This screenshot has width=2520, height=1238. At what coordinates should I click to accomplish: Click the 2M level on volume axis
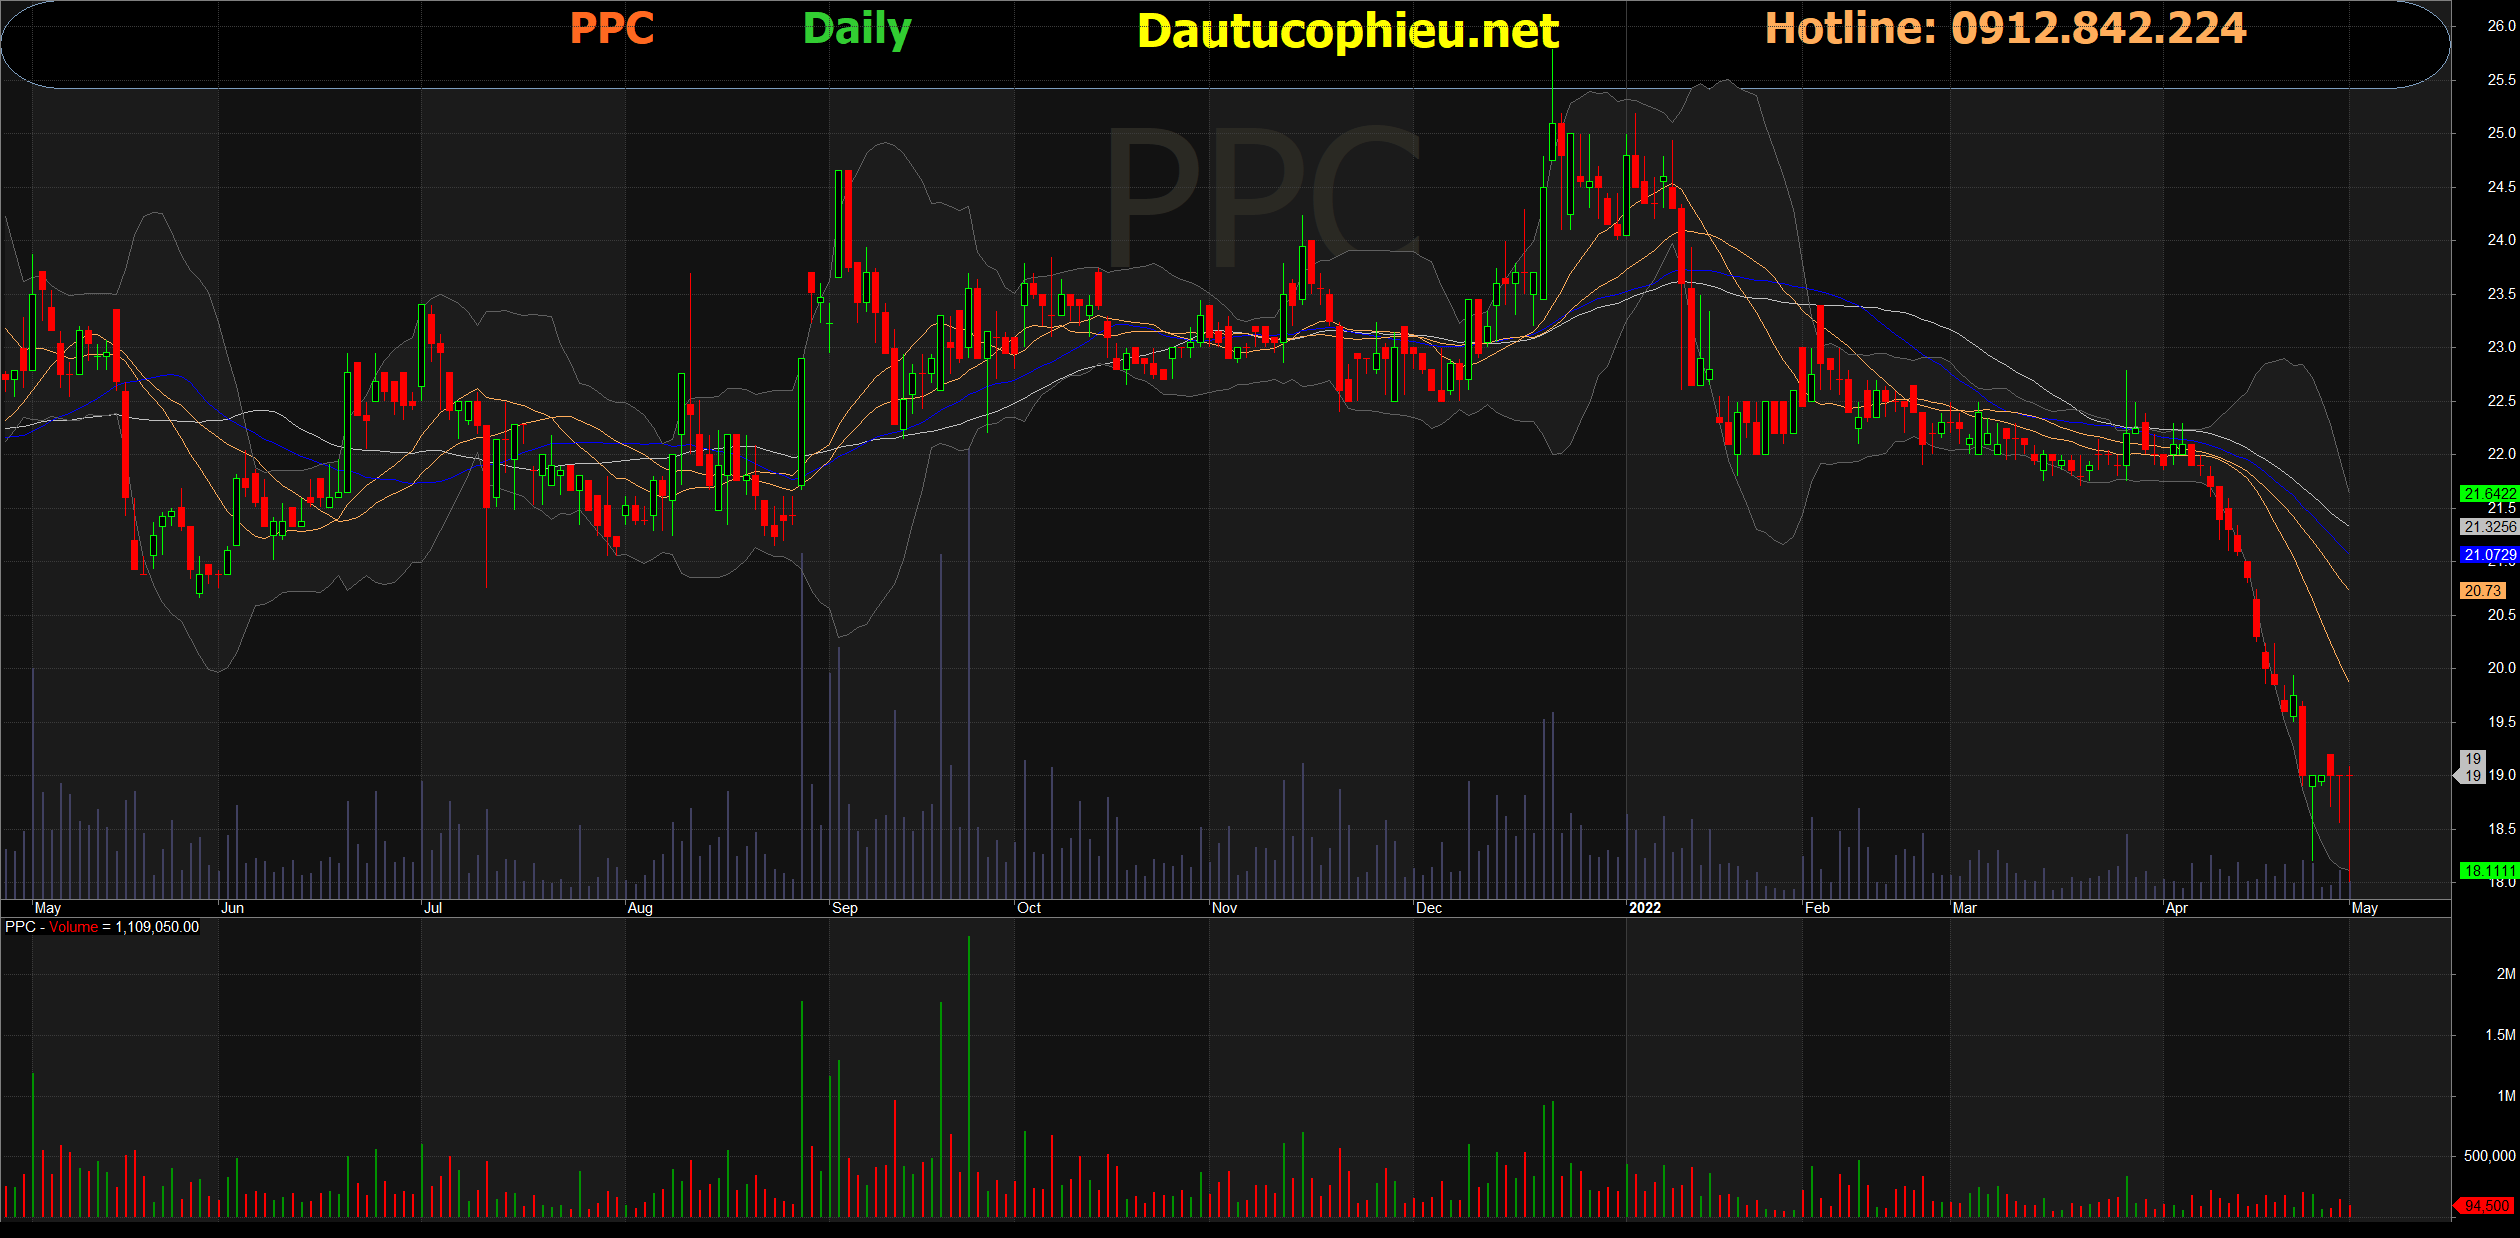2505,973
